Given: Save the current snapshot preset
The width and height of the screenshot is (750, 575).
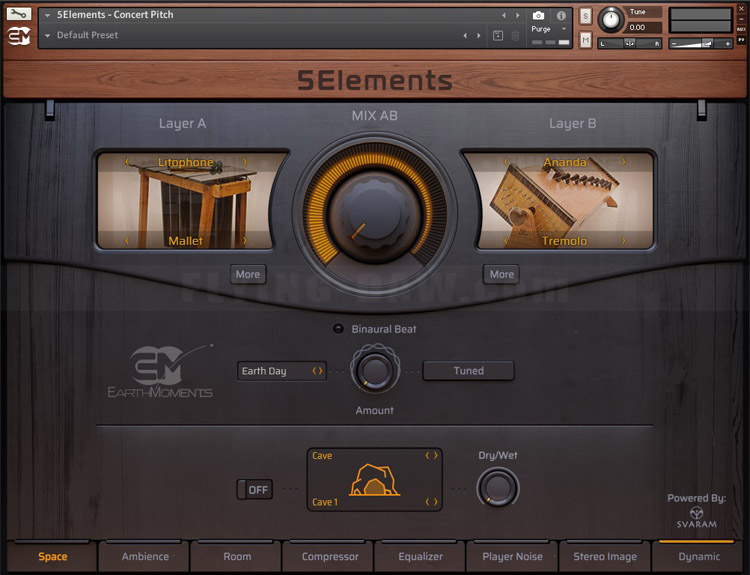Looking at the screenshot, I should [x=497, y=35].
